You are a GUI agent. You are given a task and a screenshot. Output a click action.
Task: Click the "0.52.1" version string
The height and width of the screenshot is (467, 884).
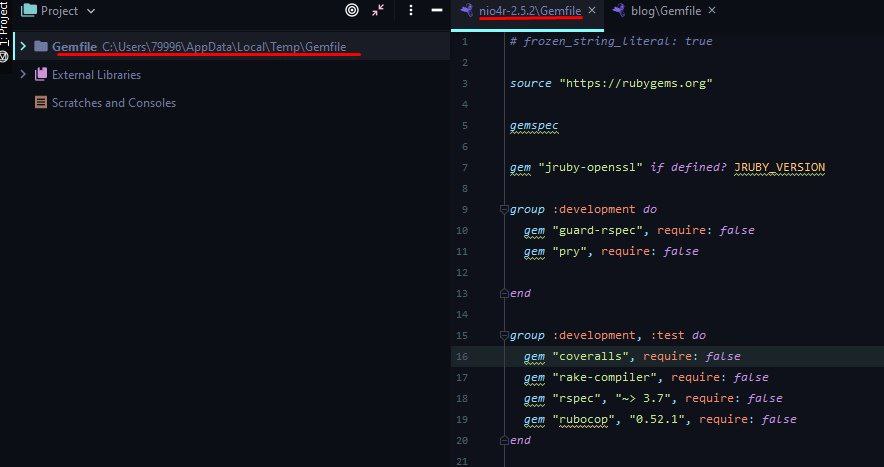tap(657, 419)
